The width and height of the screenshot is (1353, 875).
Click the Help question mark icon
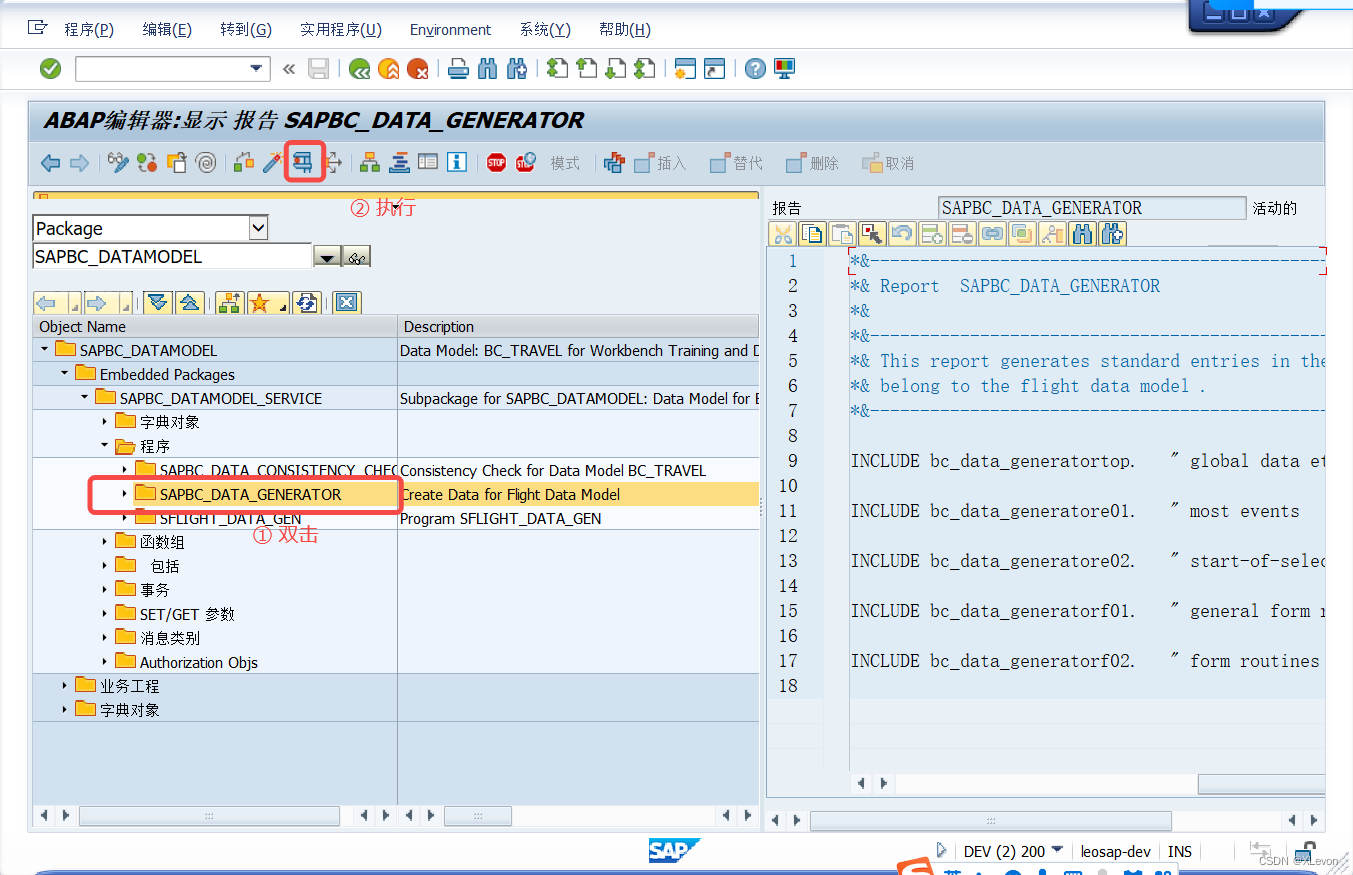(756, 69)
